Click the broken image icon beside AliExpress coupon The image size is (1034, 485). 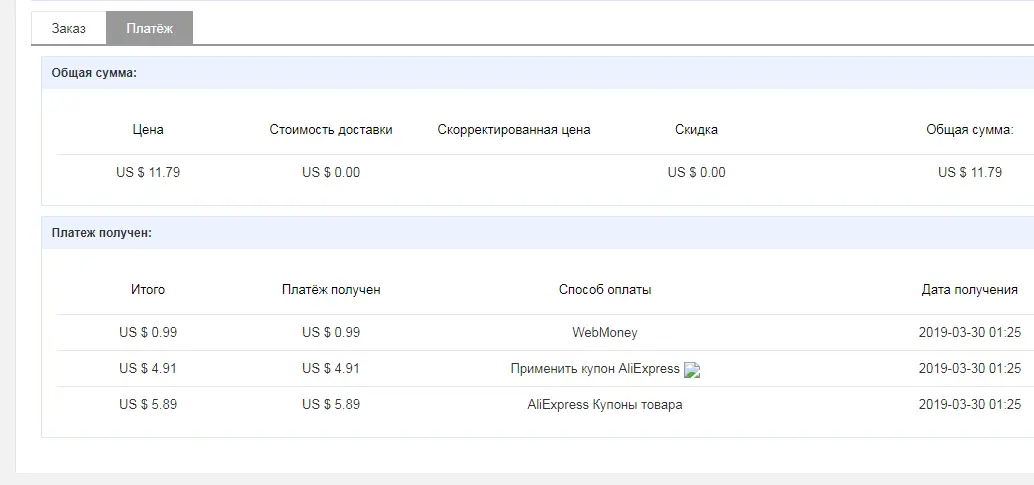pyautogui.click(x=692, y=370)
